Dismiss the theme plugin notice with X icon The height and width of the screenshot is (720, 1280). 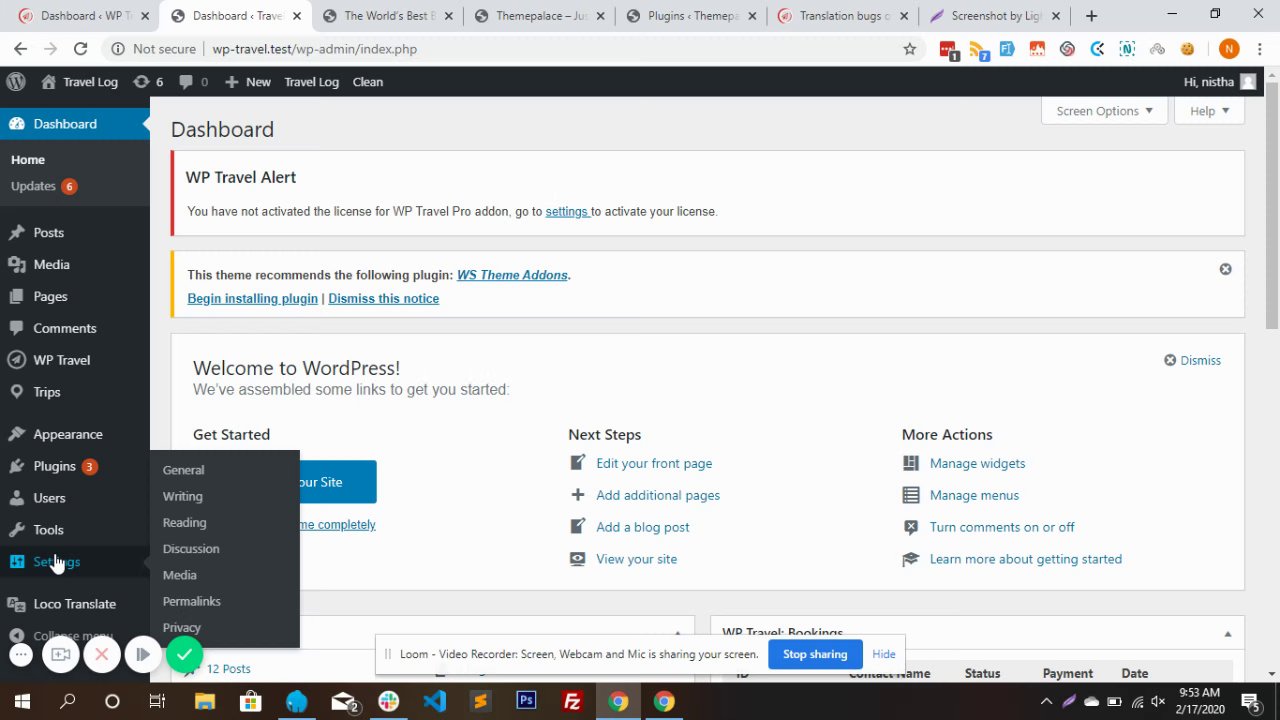(1225, 269)
